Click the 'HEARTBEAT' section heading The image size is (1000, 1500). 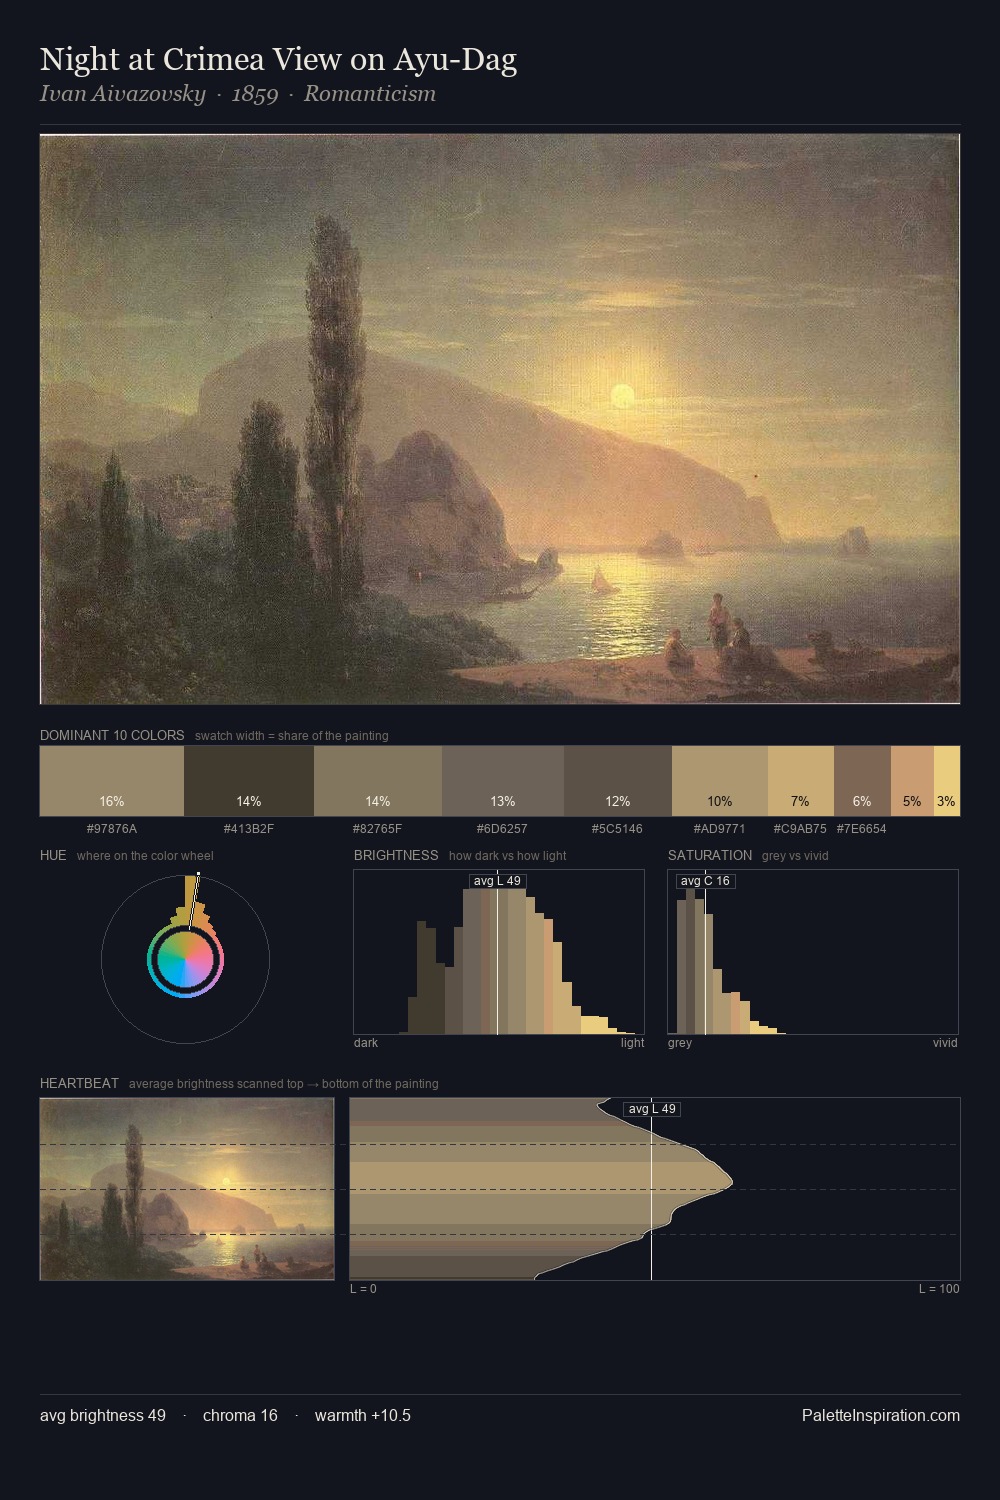[79, 1083]
